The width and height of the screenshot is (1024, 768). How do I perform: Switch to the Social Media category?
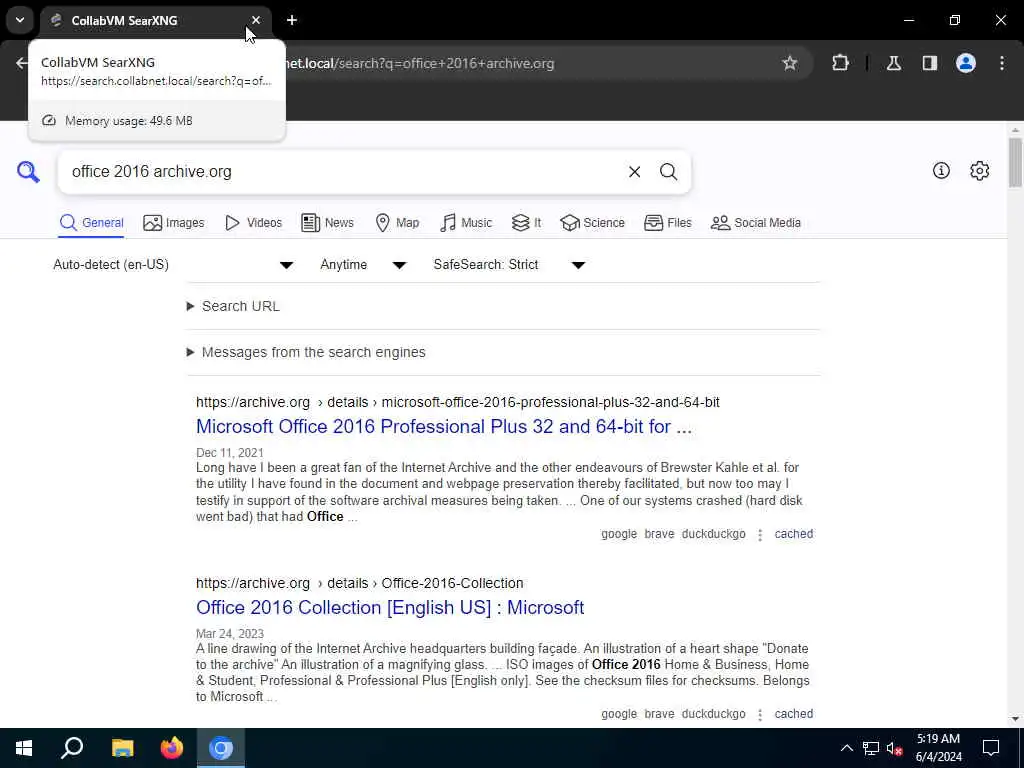click(756, 223)
